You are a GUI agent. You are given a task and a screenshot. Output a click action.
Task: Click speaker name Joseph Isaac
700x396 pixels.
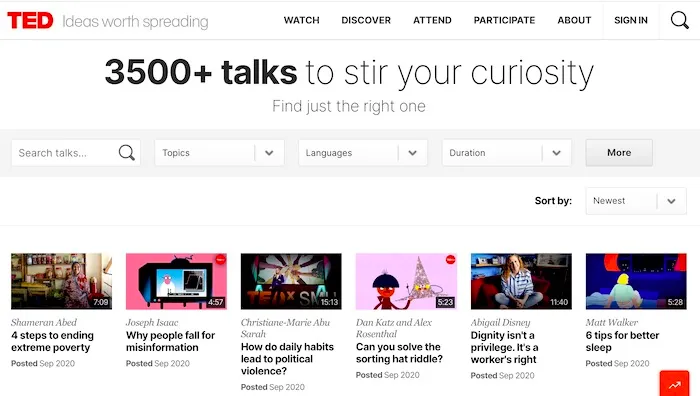point(152,322)
